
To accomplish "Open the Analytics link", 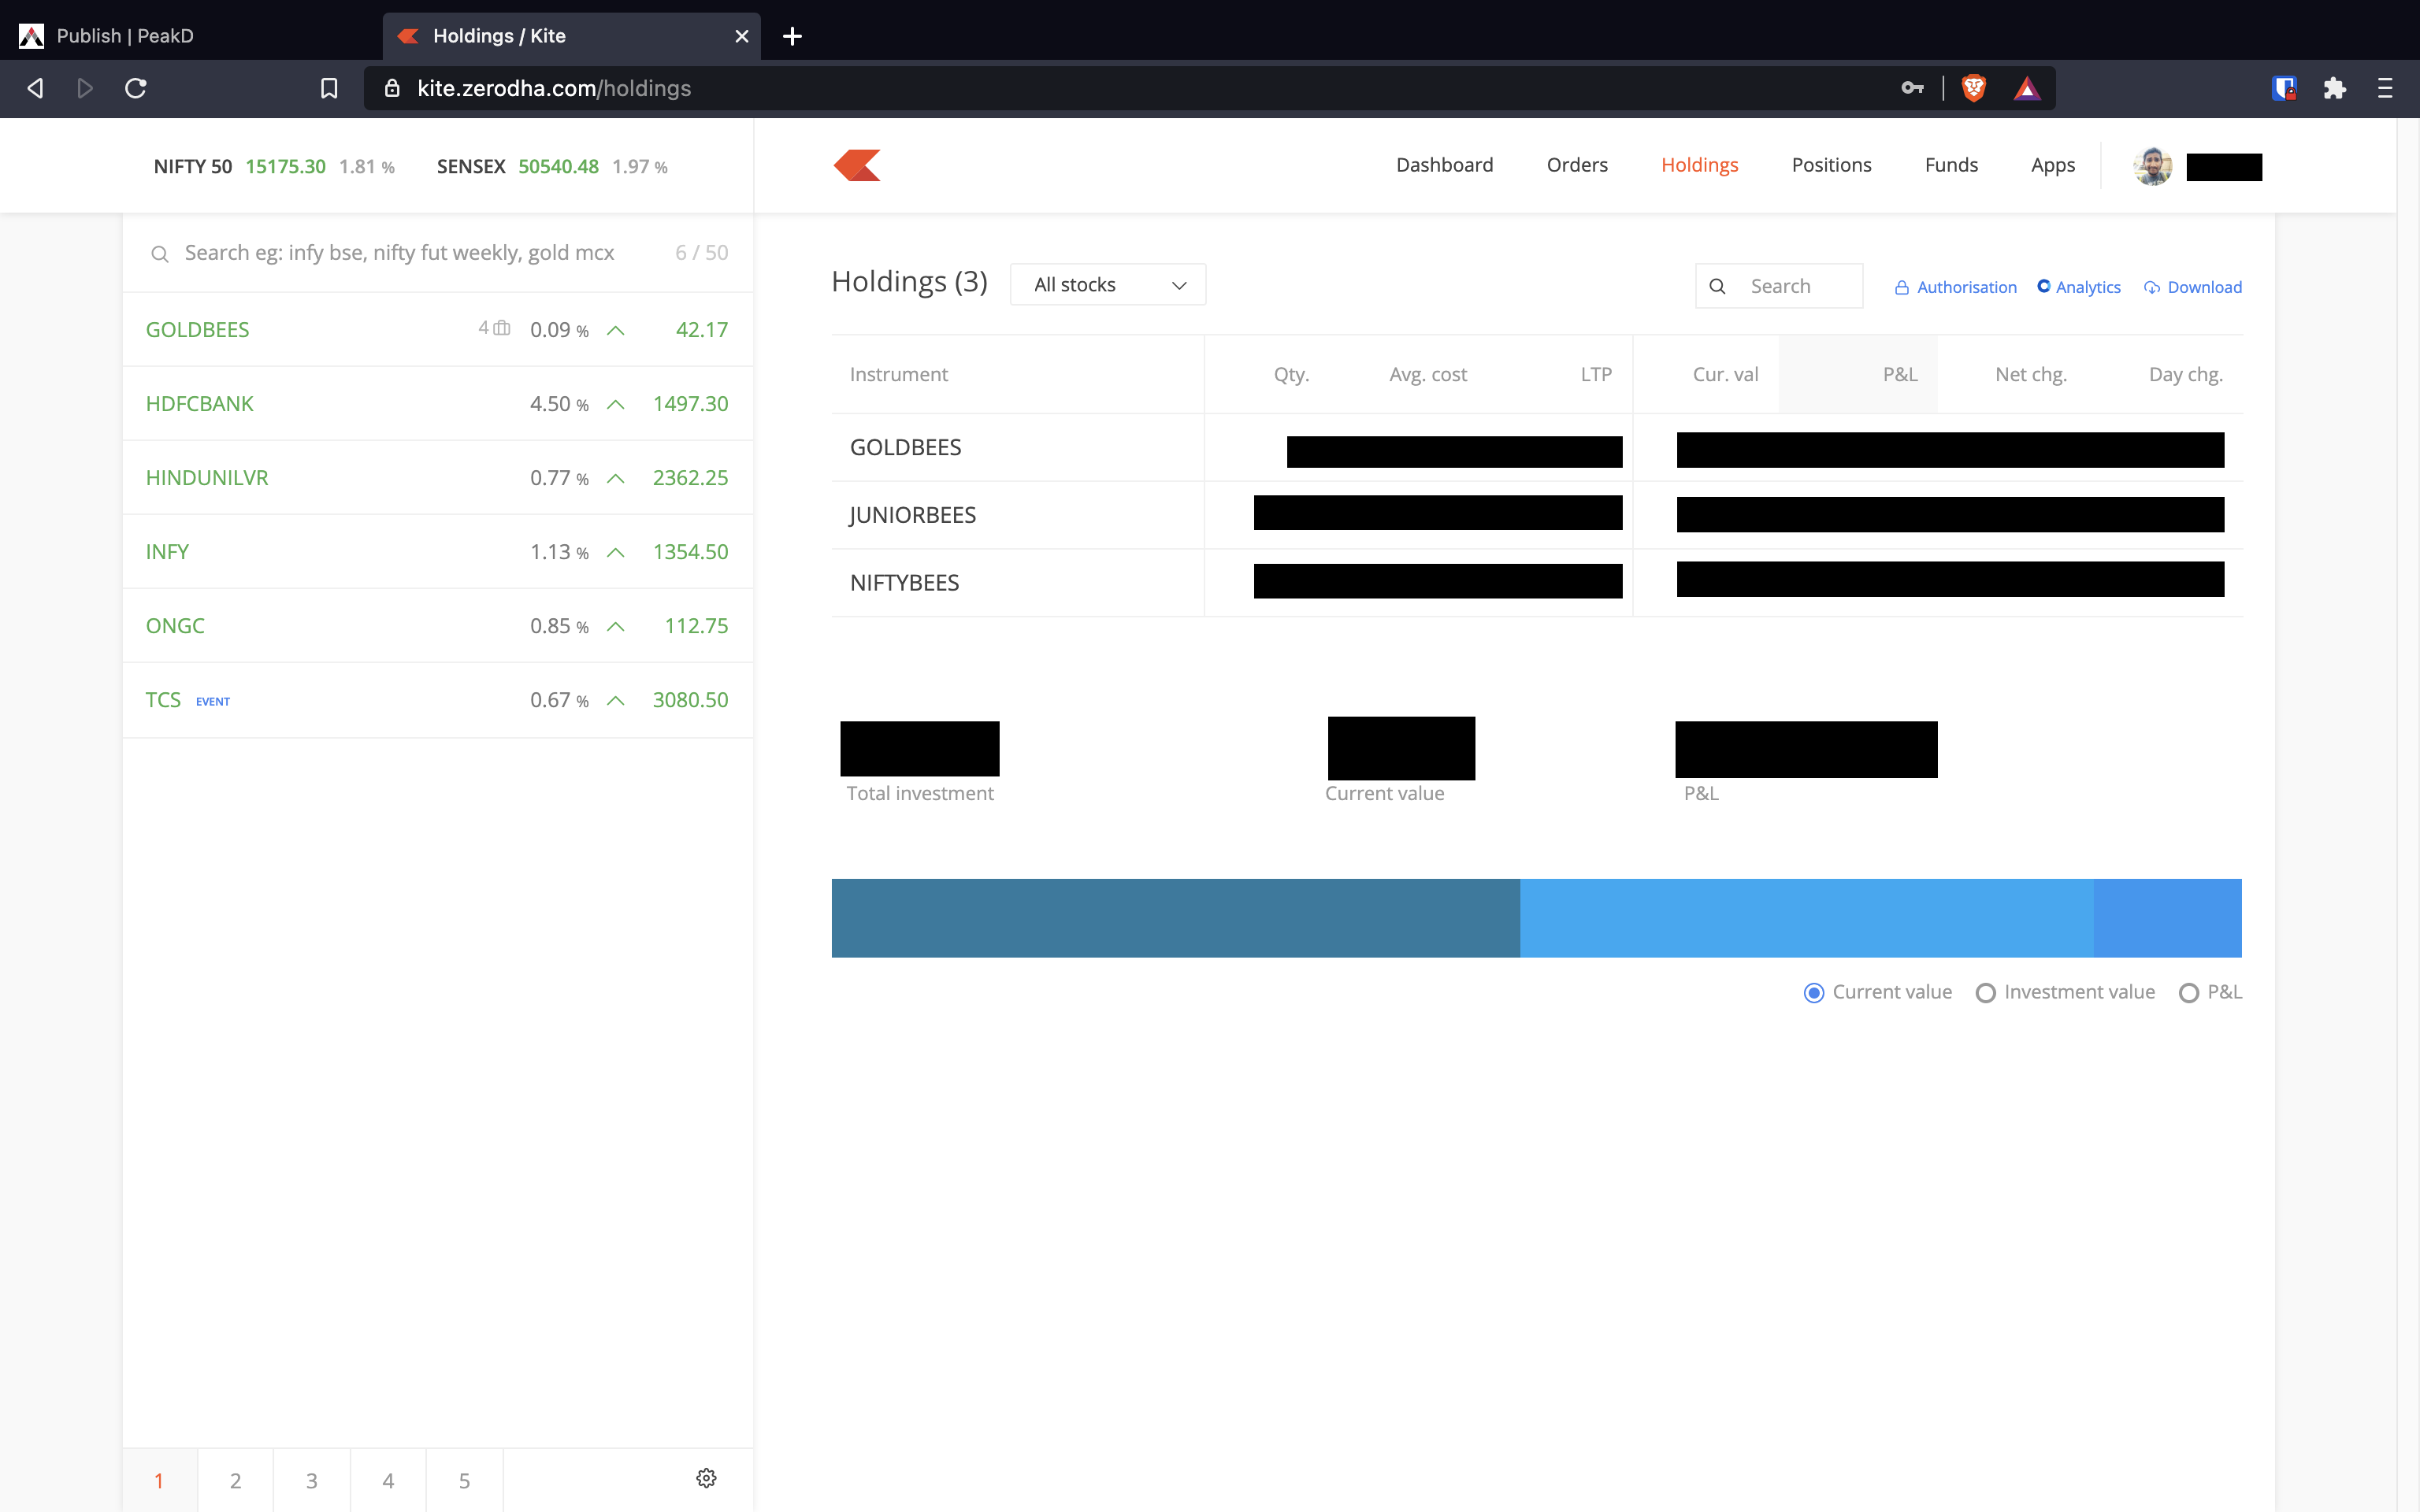I will (x=2079, y=287).
